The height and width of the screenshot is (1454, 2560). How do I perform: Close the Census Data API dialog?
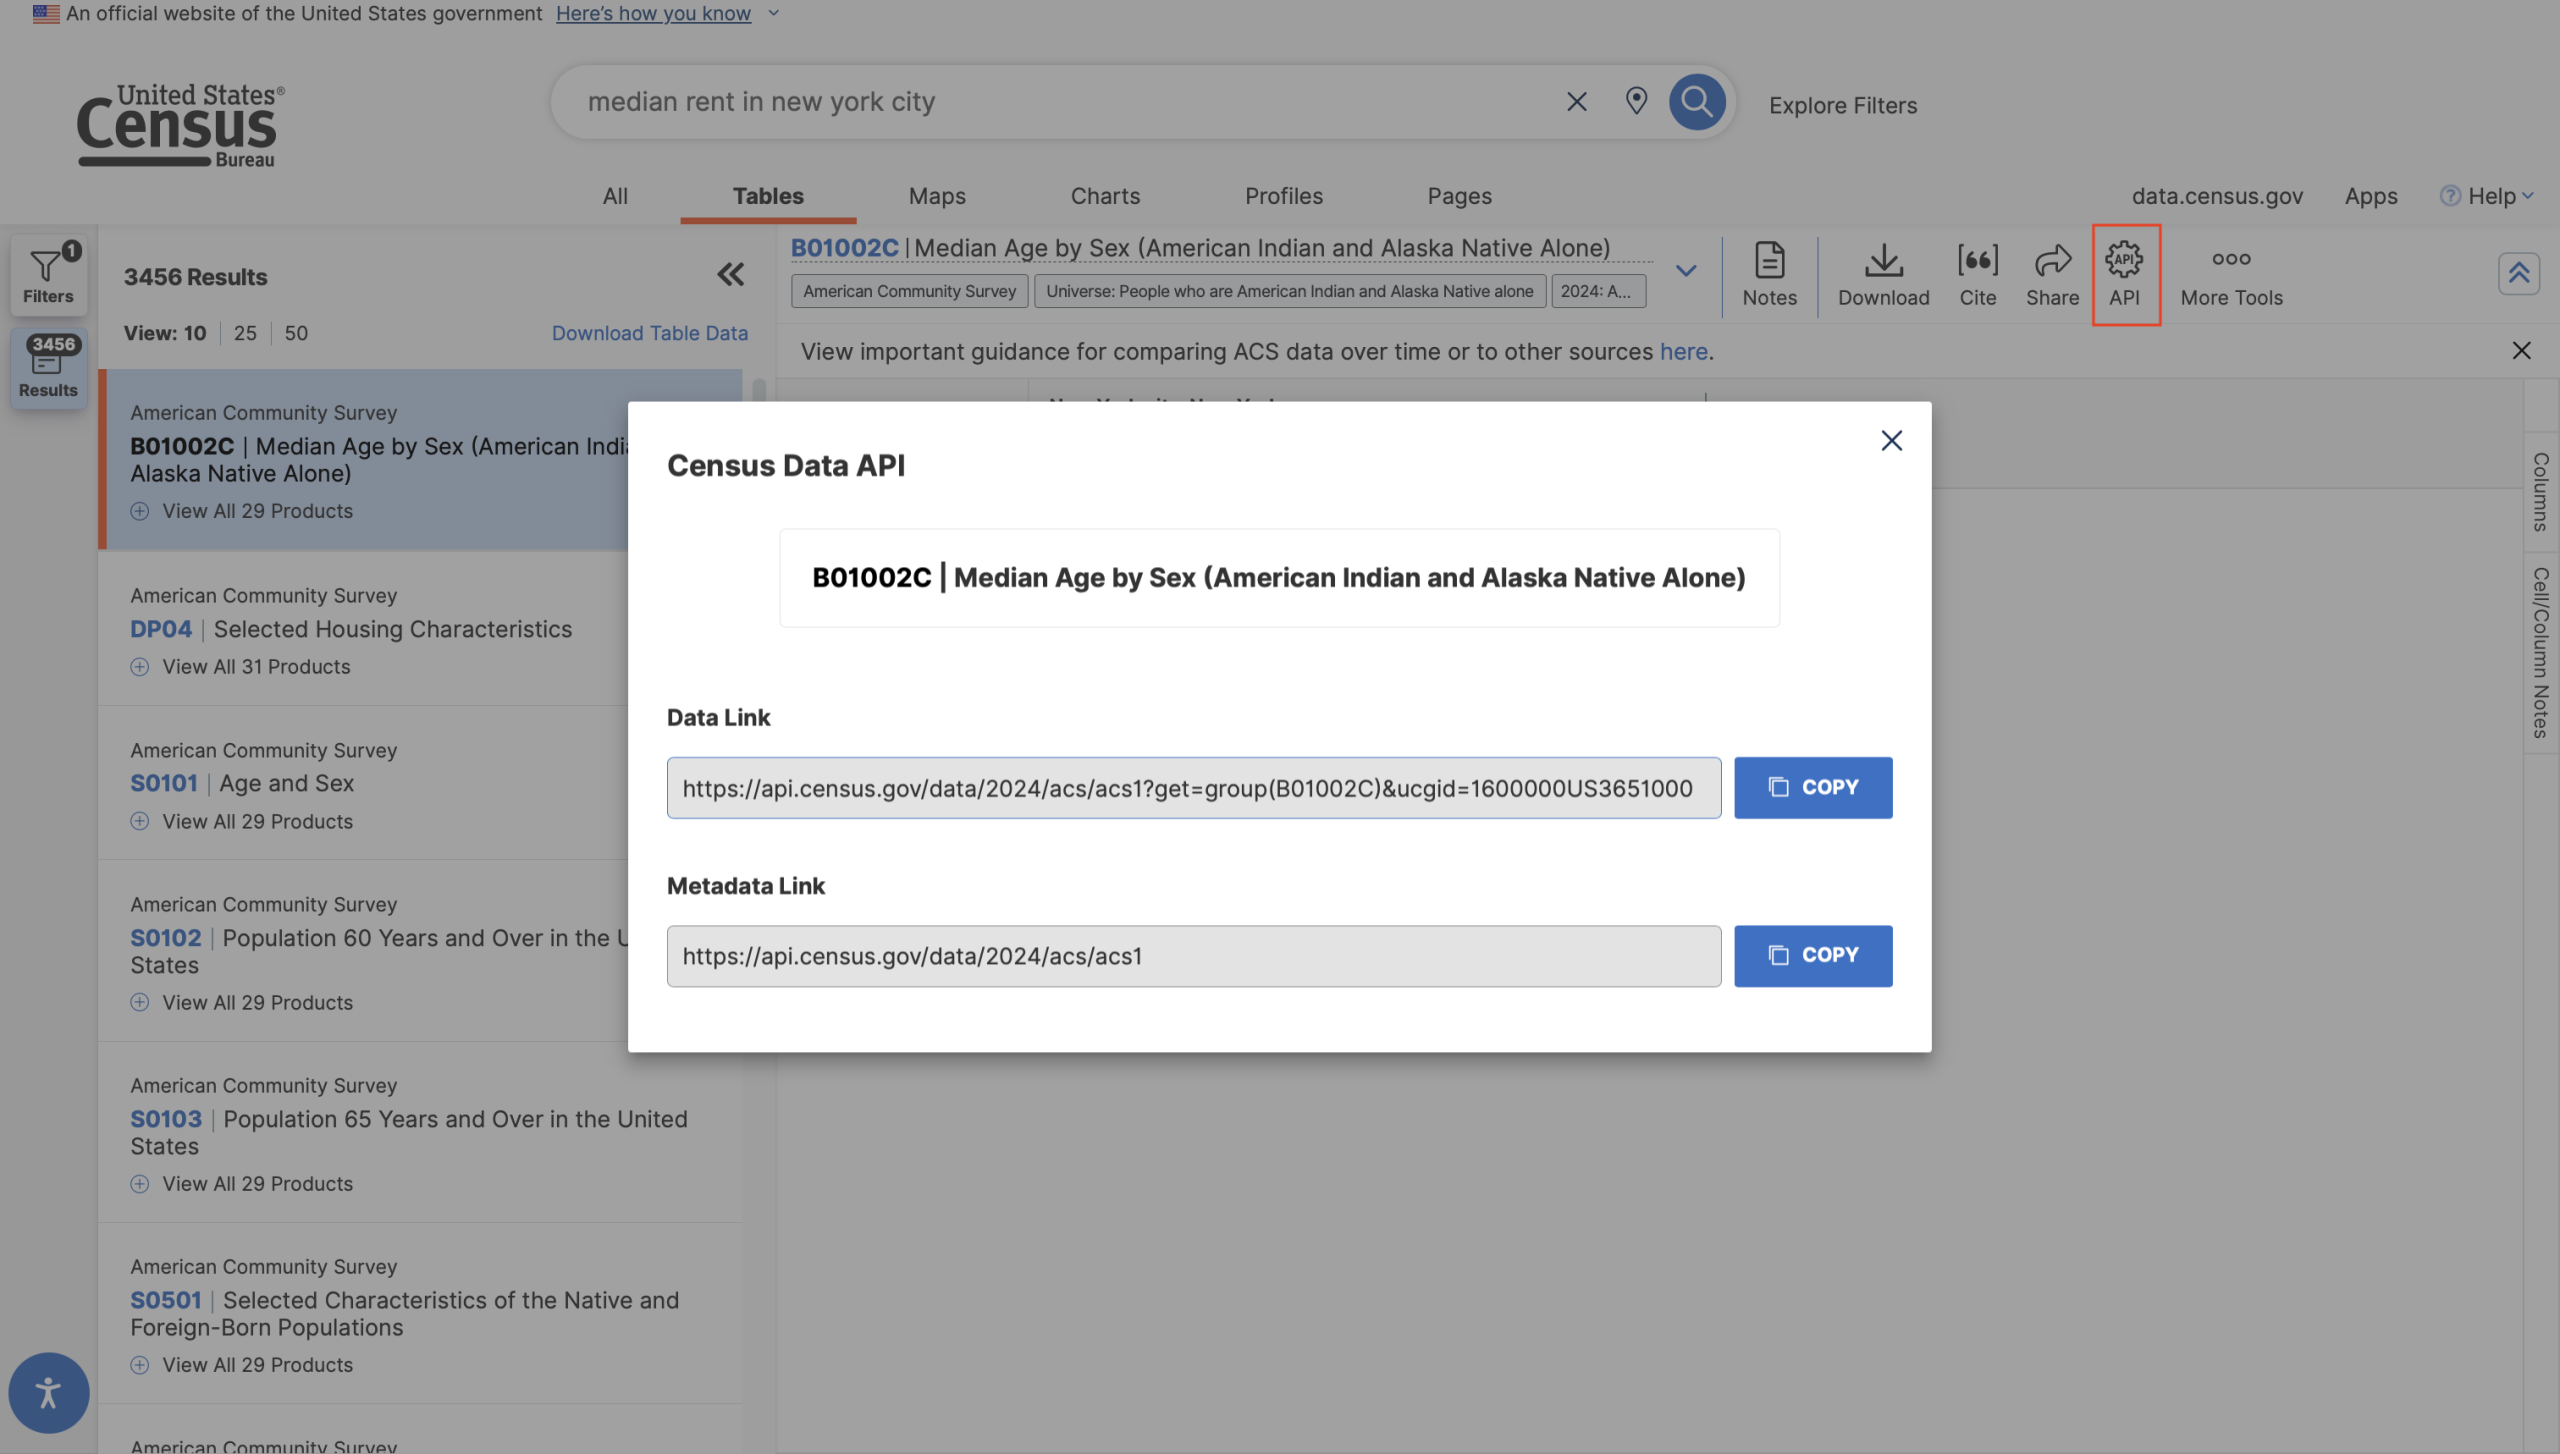pos(1891,441)
